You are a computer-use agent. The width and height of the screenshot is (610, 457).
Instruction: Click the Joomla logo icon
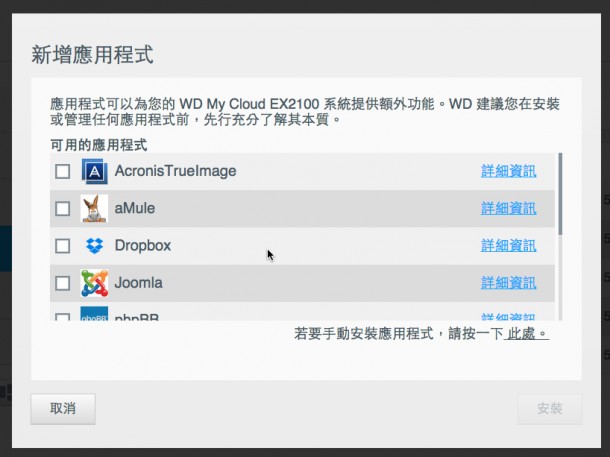pyautogui.click(x=94, y=283)
